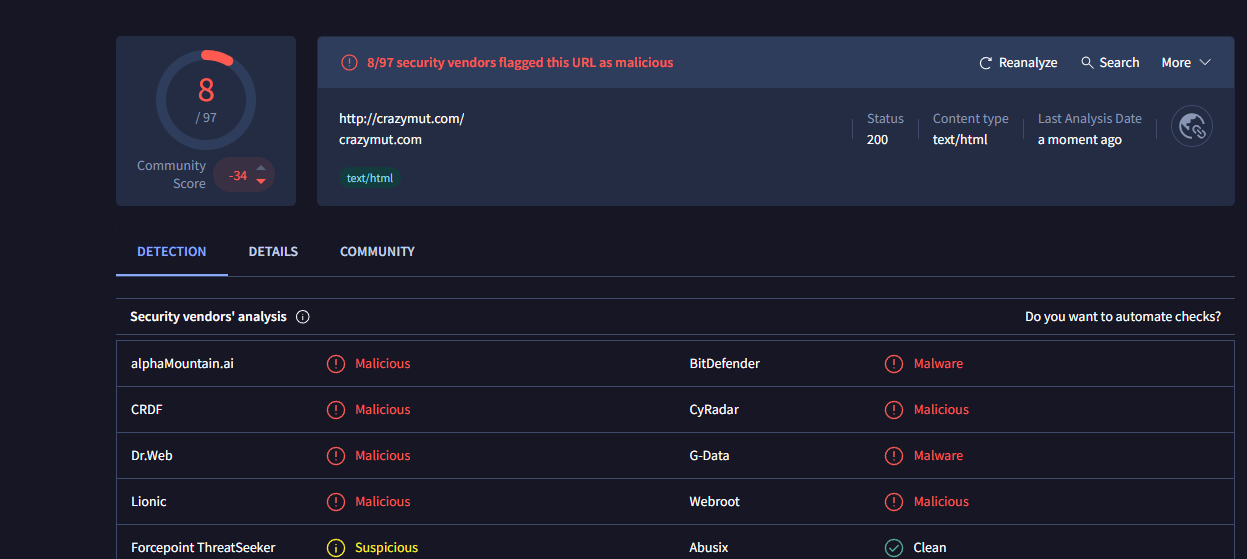
Task: Click the Content type text/html value
Action: pos(960,140)
